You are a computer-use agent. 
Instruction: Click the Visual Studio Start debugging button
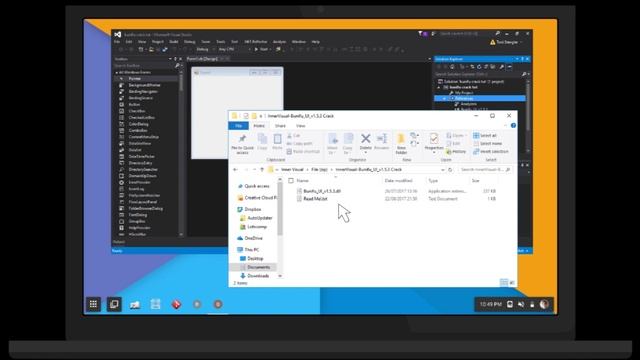tap(262, 49)
